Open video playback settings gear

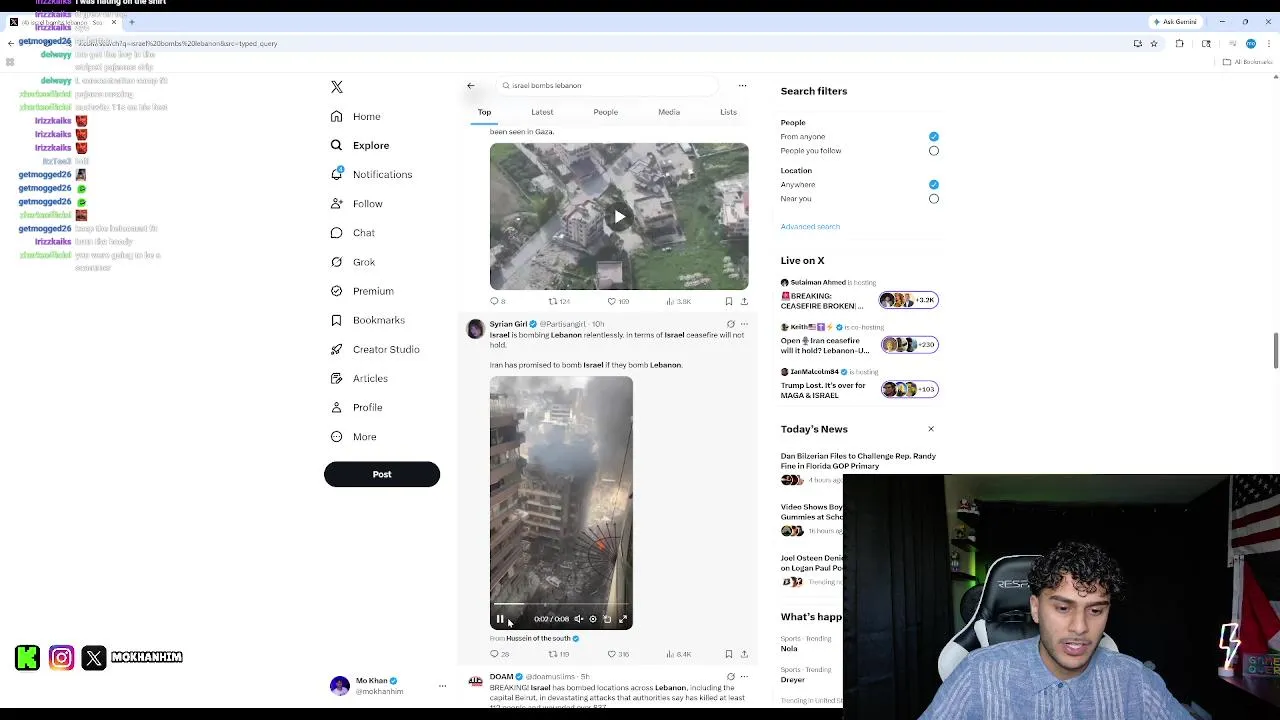592,619
